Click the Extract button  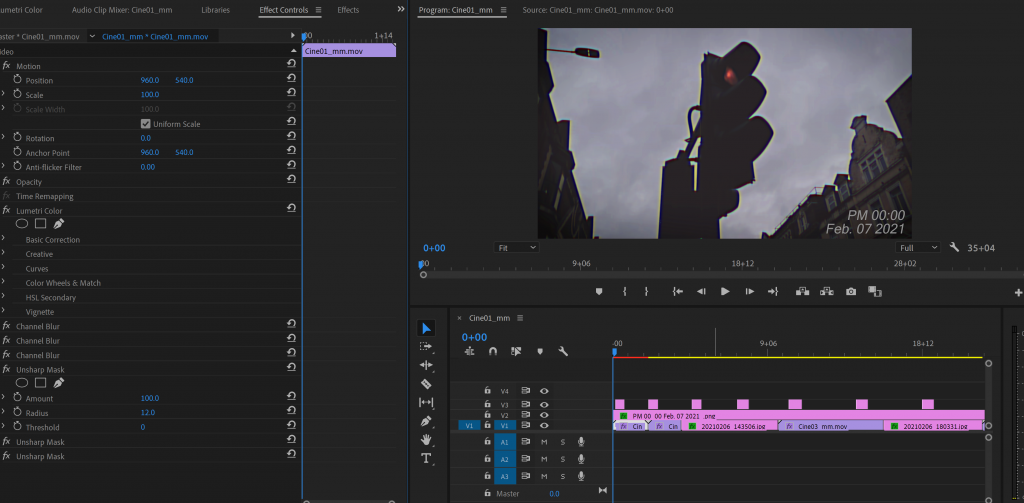tap(827, 292)
